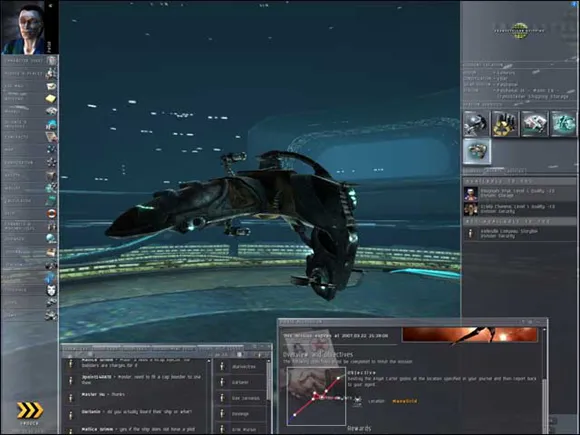Click the white mask icon in sidebar

51,290
